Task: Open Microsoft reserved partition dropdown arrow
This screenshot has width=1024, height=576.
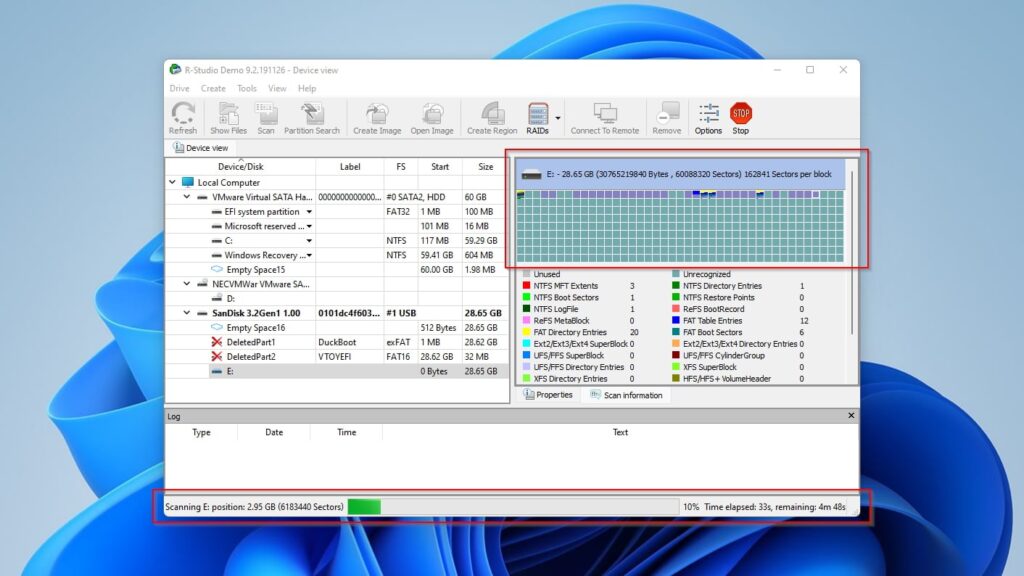Action: [309, 226]
